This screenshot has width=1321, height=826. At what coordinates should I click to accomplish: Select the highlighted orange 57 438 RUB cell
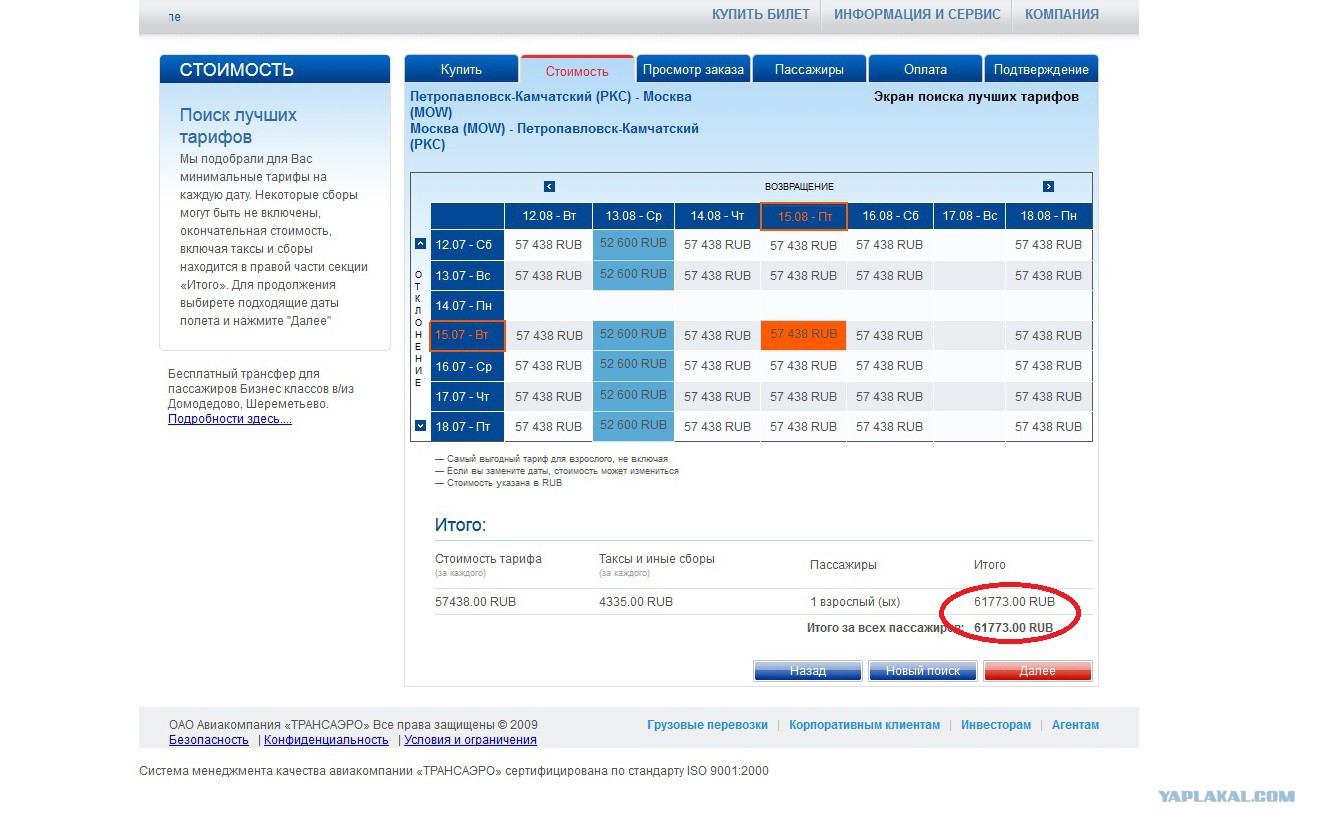click(803, 335)
